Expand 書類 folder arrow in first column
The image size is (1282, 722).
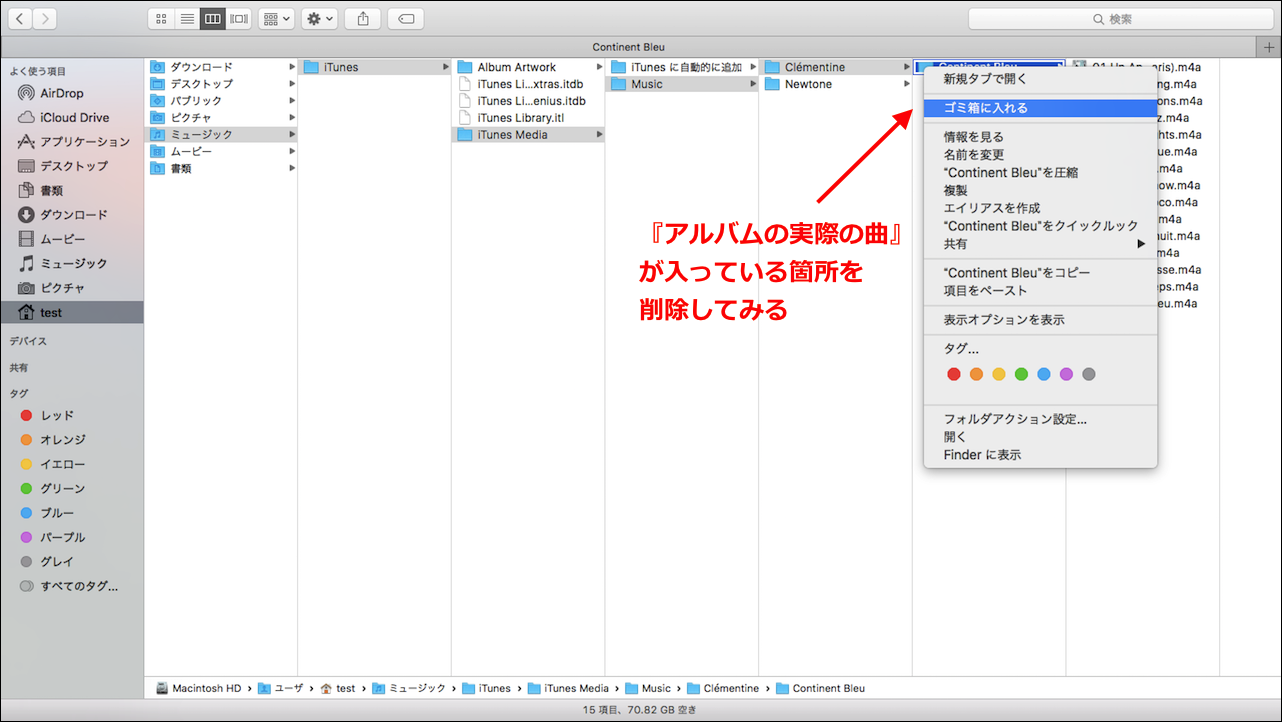pos(292,168)
